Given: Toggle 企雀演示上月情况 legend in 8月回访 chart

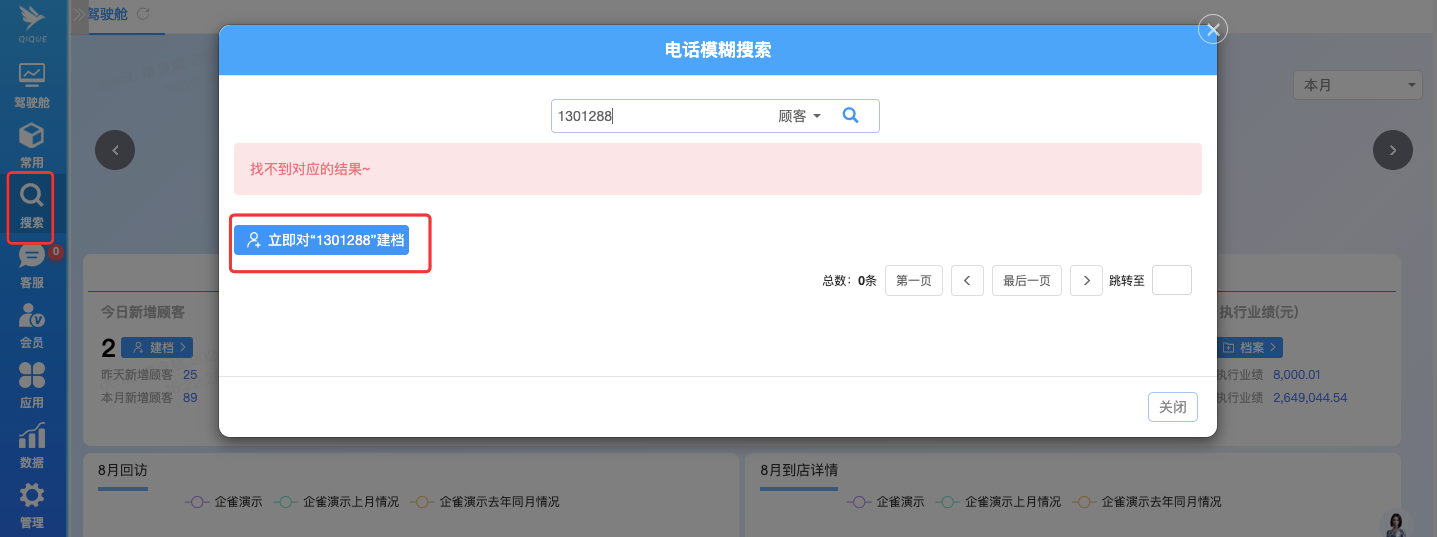Looking at the screenshot, I should 339,502.
